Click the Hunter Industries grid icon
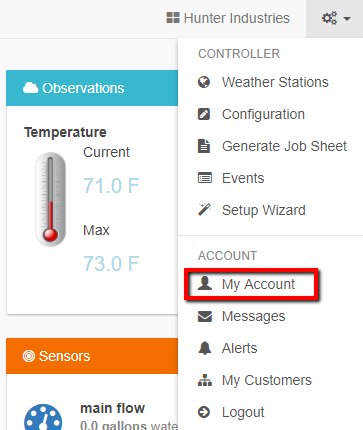 [x=173, y=18]
